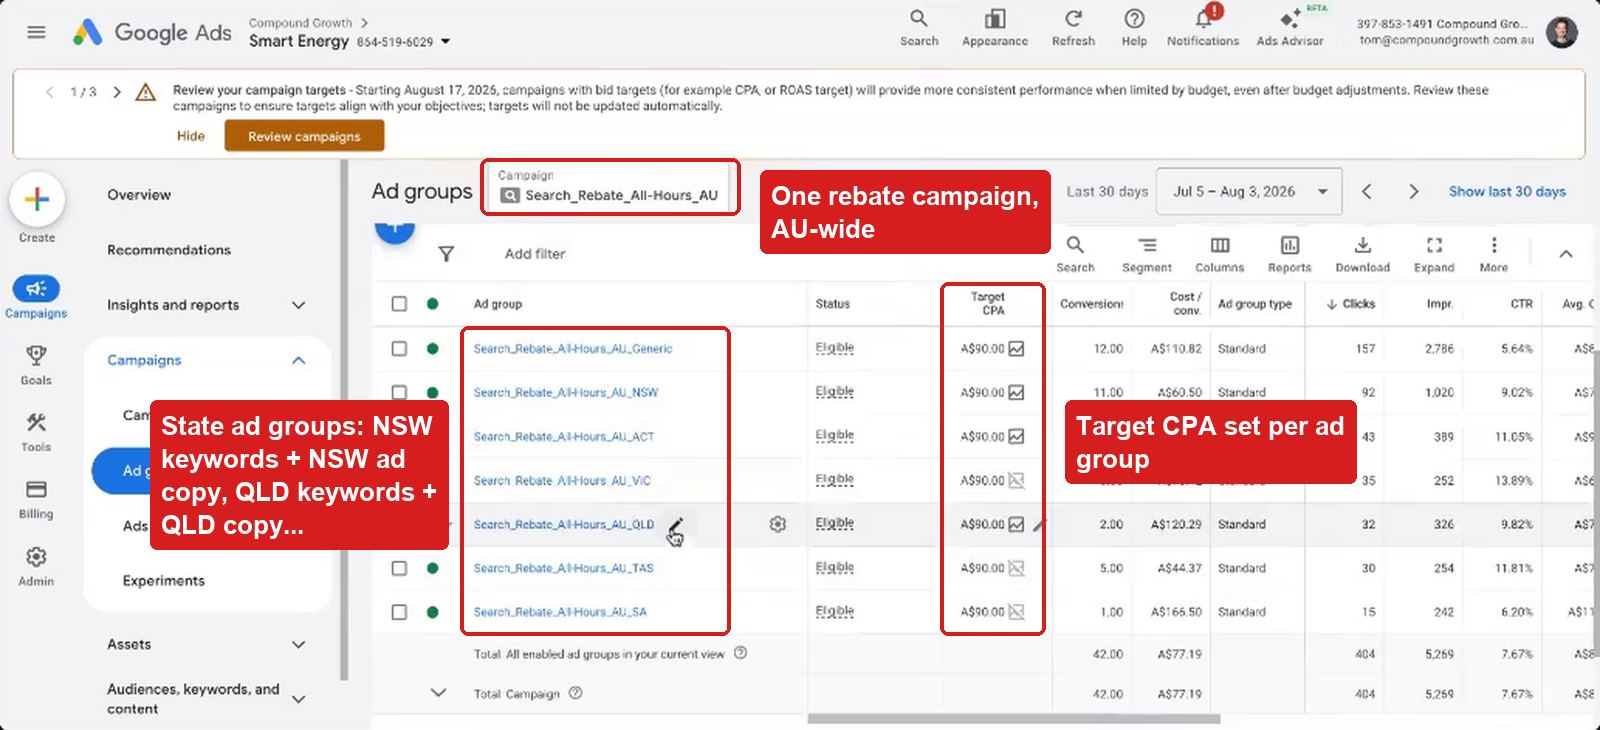The image size is (1600, 730).
Task: Go to the Overview page
Action: (x=139, y=195)
